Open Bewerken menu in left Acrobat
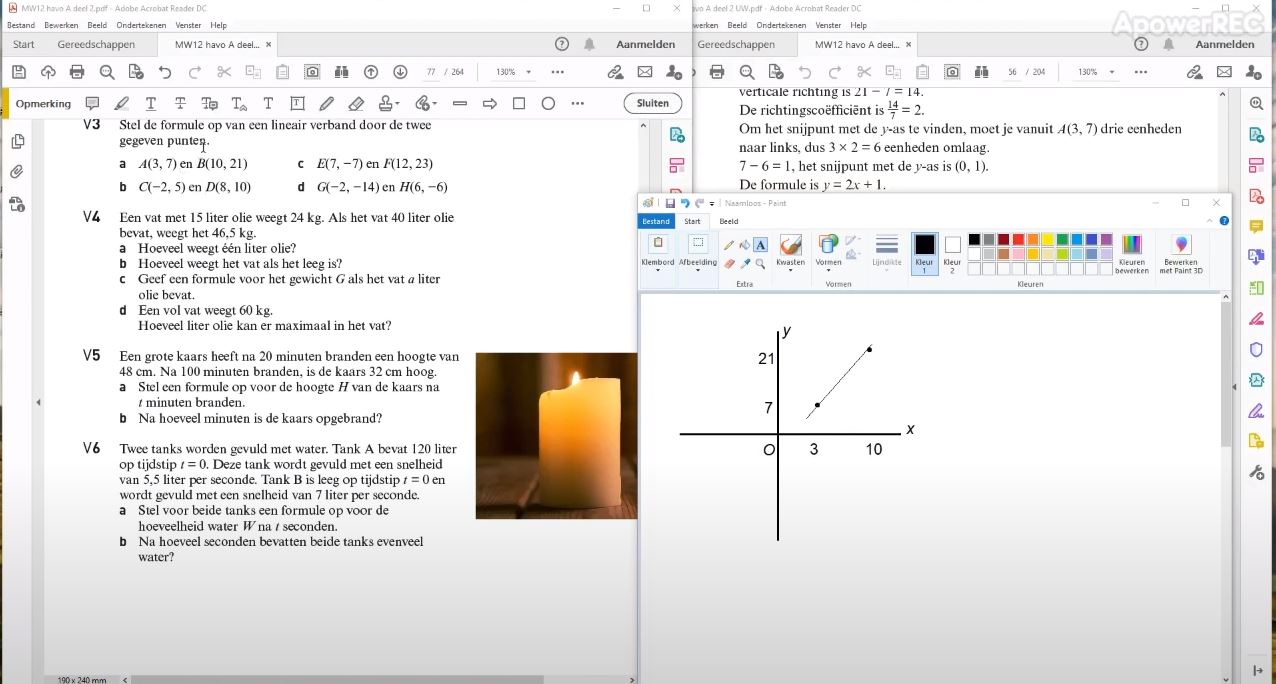The height and width of the screenshot is (684, 1276). 59,25
